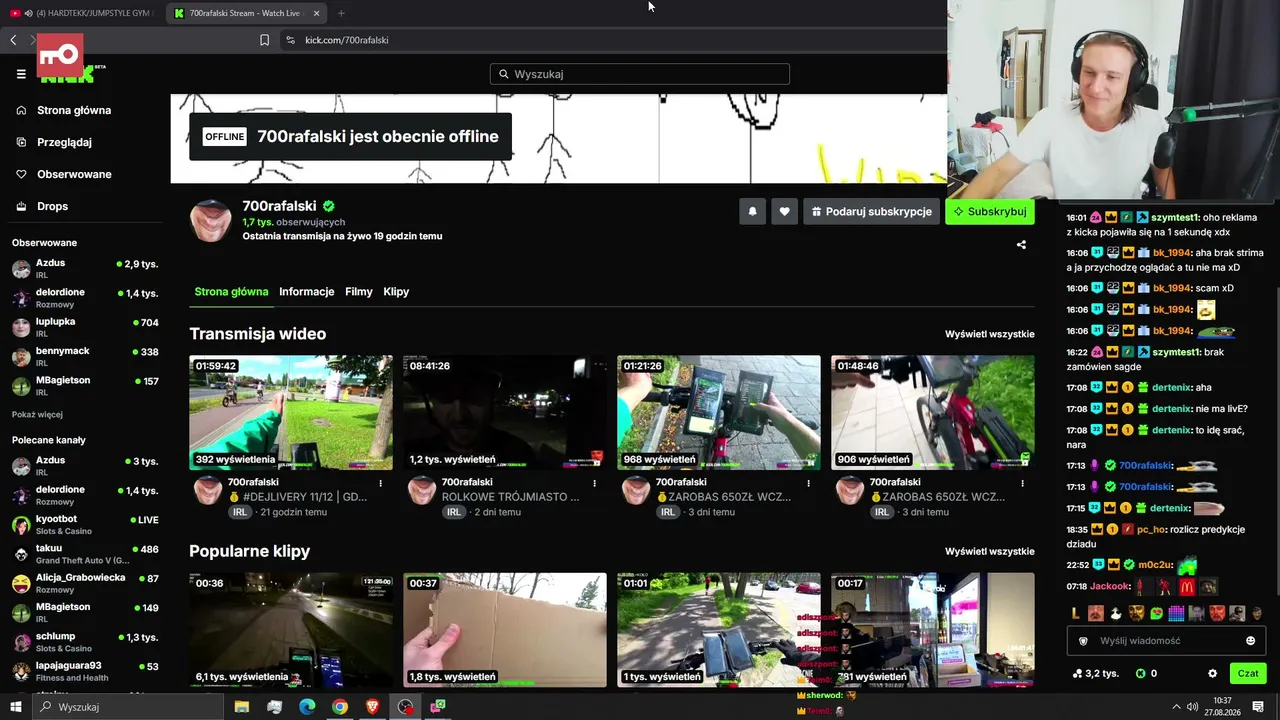Screen dimensions: 1280x720
Task: Expand followed channels with Pokaż więcej
Action: coord(37,415)
